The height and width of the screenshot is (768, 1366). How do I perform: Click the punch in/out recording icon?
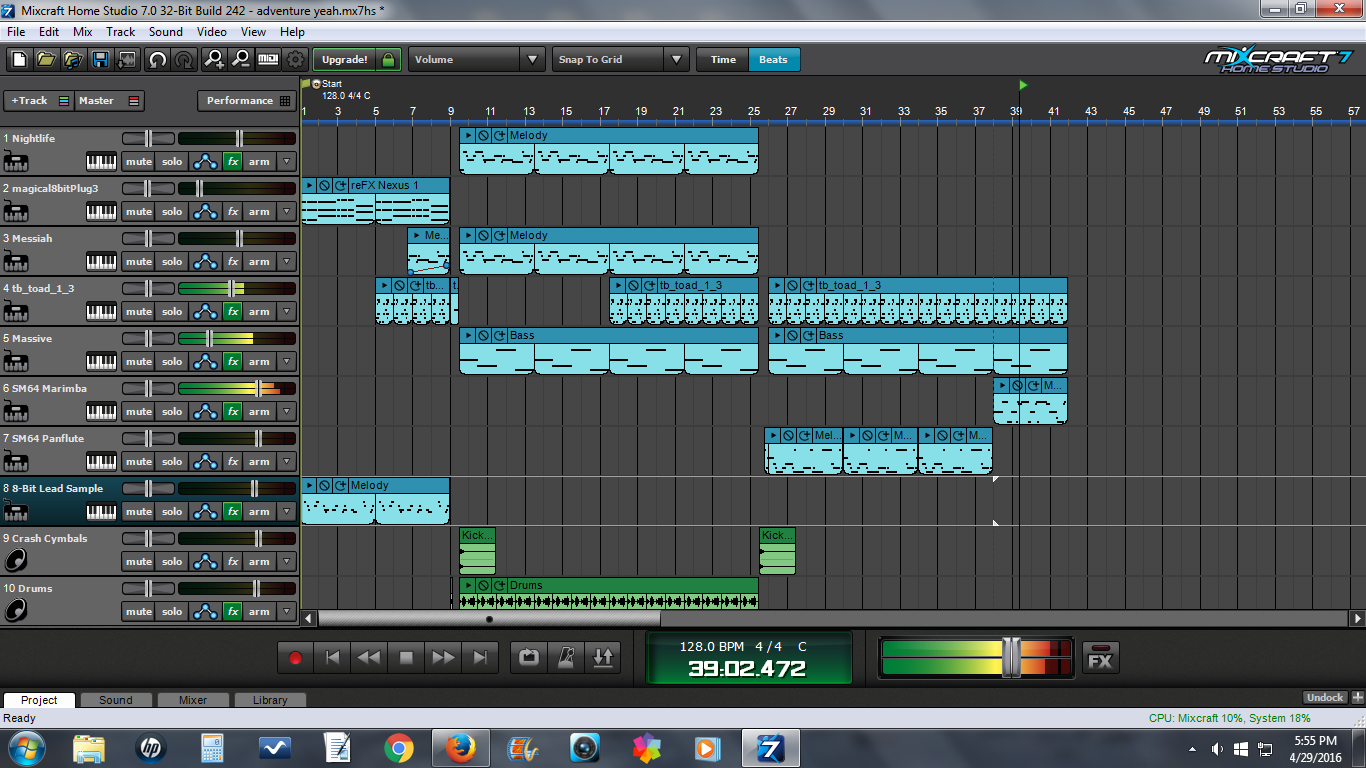click(x=603, y=657)
